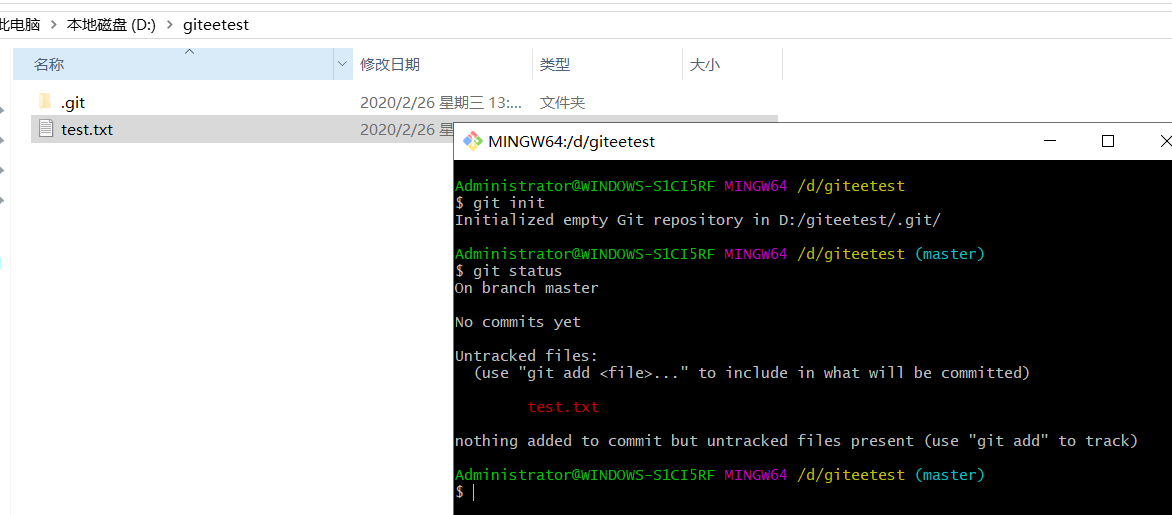This screenshot has width=1172, height=515.
Task: Click the "Untracked files:" line
Action: (526, 356)
